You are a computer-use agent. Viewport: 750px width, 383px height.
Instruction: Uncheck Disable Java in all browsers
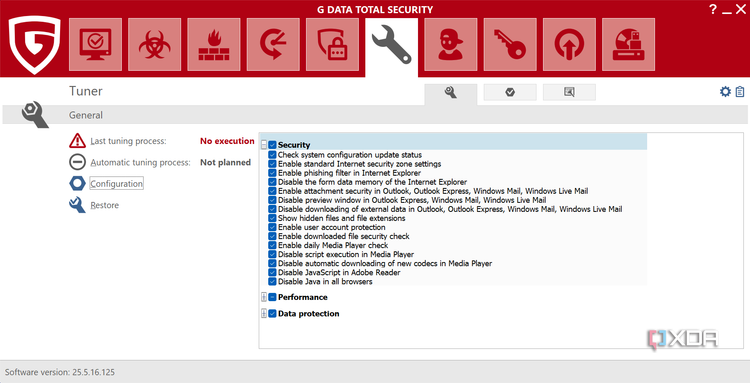[x=272, y=282]
